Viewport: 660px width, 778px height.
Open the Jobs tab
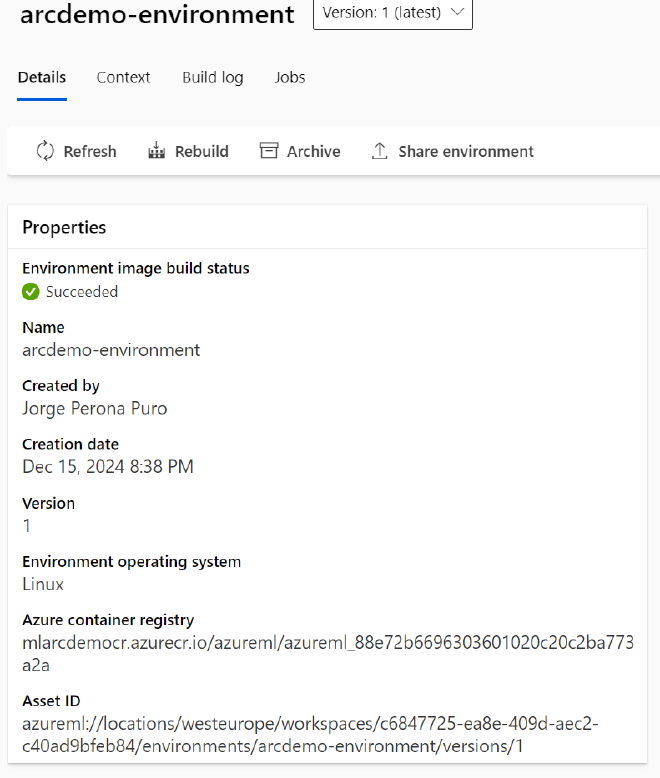tap(290, 77)
